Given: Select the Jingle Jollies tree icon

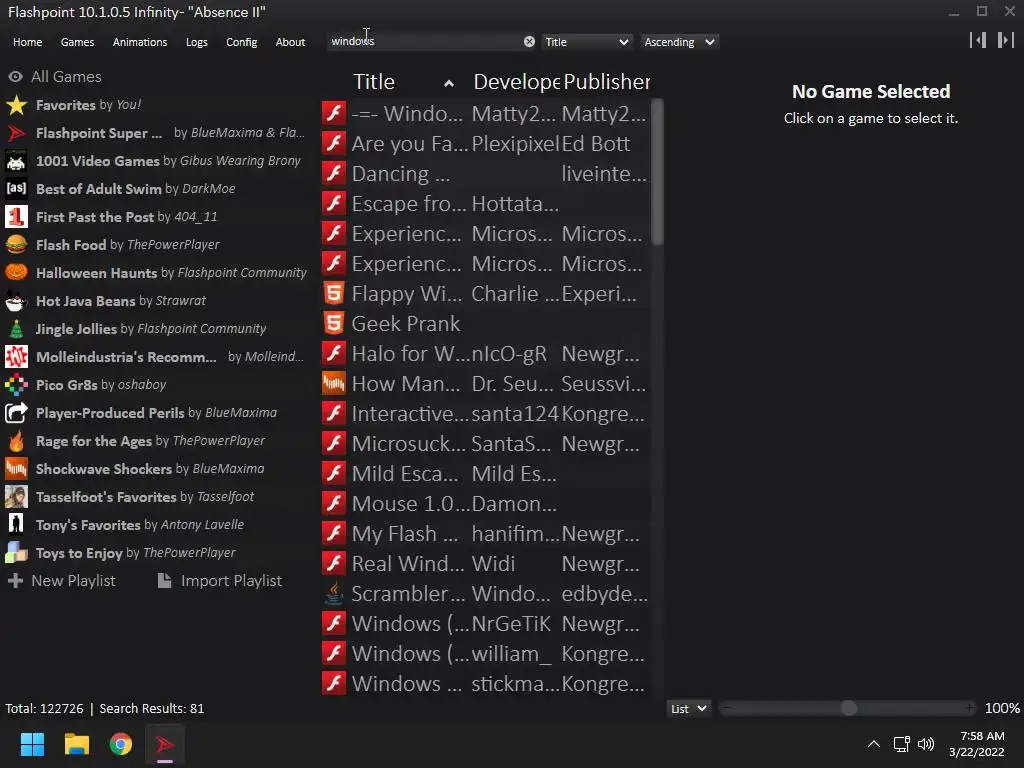Looking at the screenshot, I should coord(16,329).
